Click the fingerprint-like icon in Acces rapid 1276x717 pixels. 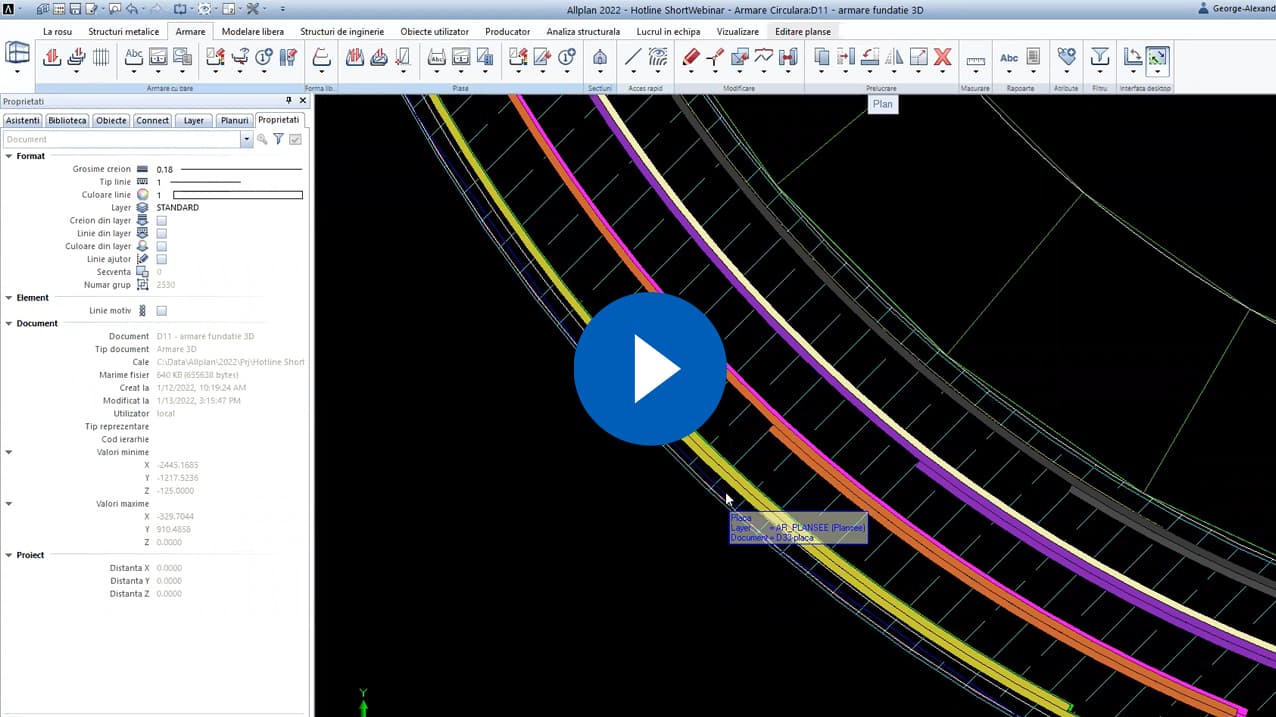click(658, 58)
